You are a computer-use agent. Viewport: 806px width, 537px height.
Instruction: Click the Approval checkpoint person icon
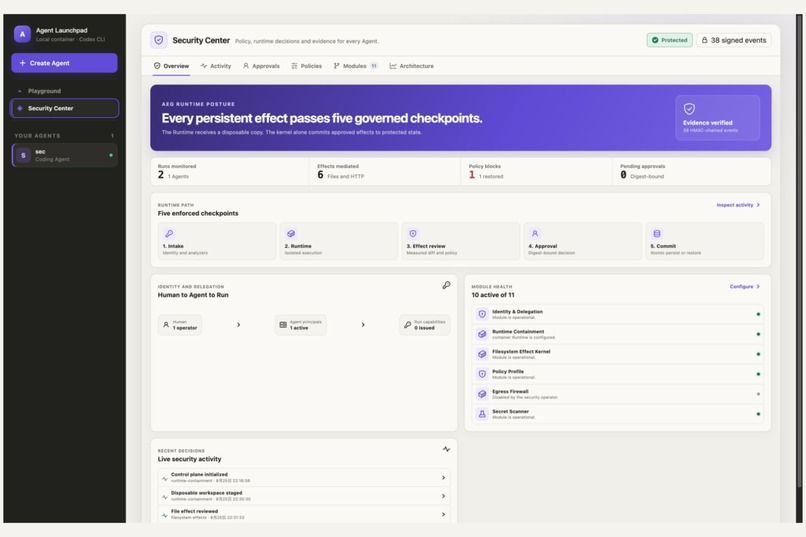pyautogui.click(x=535, y=233)
